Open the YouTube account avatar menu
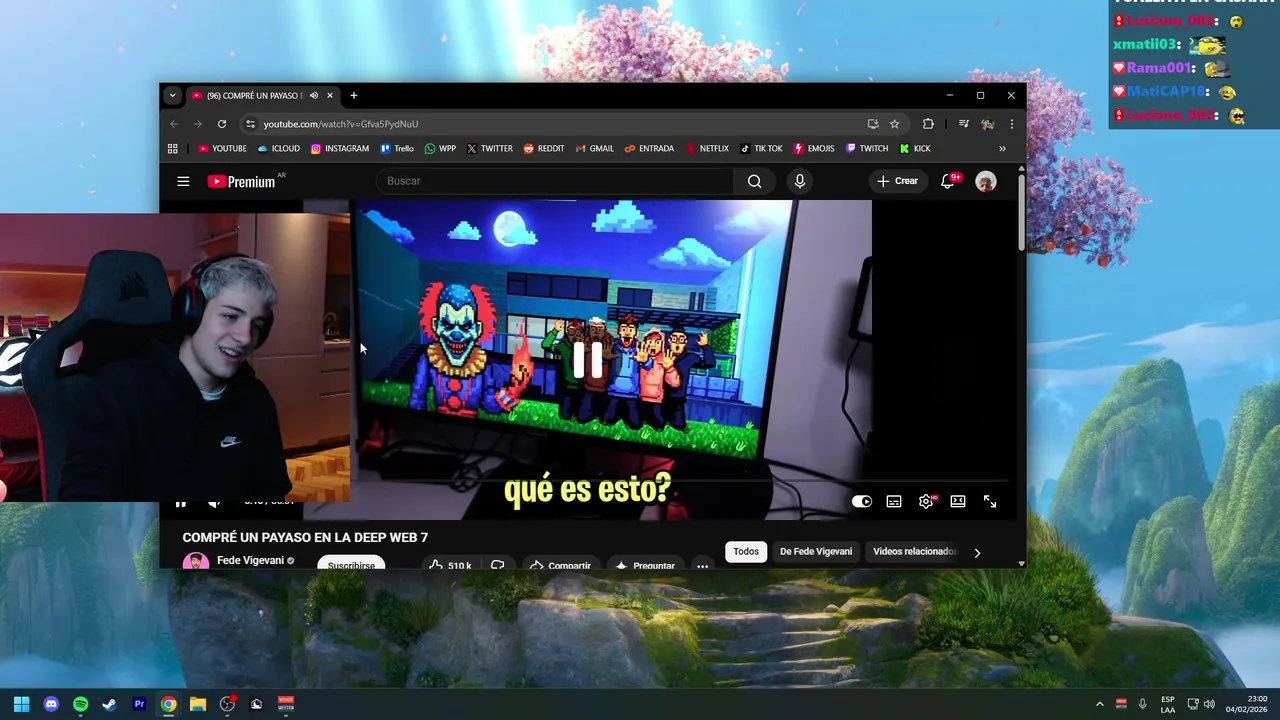Image resolution: width=1280 pixels, height=720 pixels. pyautogui.click(x=986, y=181)
